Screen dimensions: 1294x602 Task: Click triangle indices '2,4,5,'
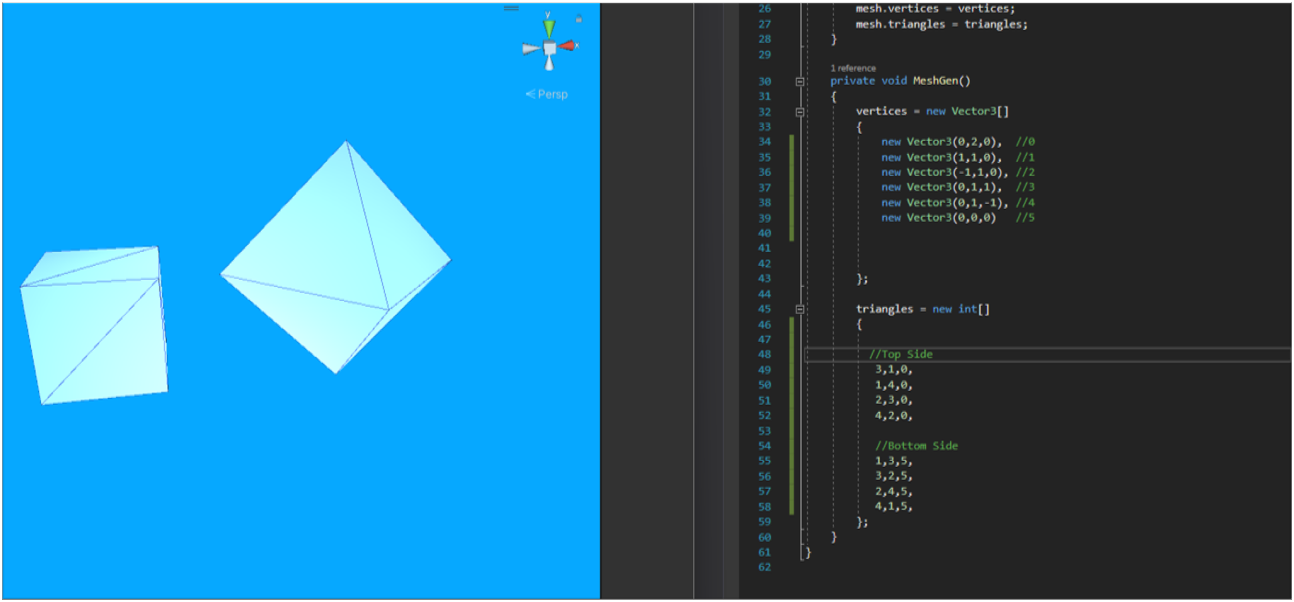[x=894, y=491]
